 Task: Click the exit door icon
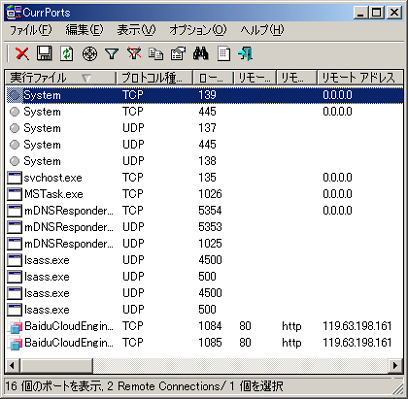click(245, 53)
